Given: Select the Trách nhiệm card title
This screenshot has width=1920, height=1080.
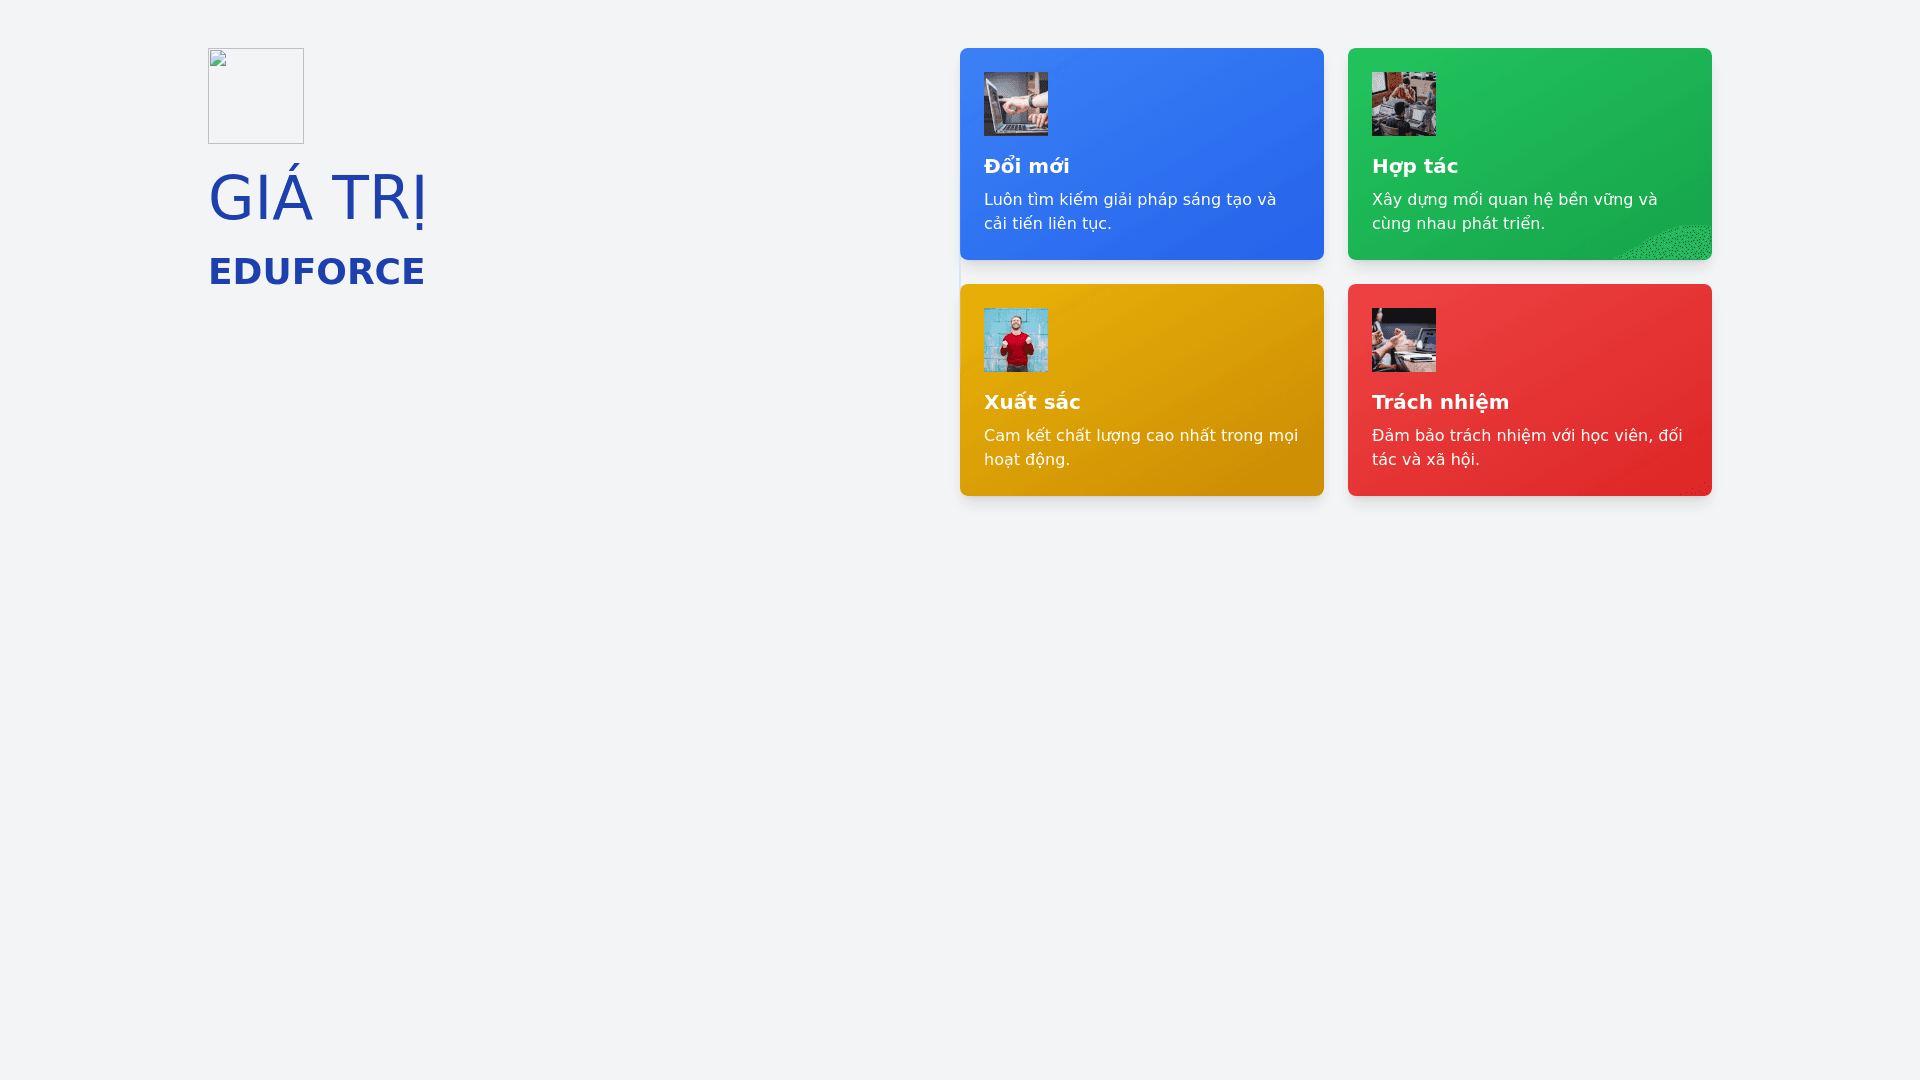Looking at the screenshot, I should [x=1440, y=402].
